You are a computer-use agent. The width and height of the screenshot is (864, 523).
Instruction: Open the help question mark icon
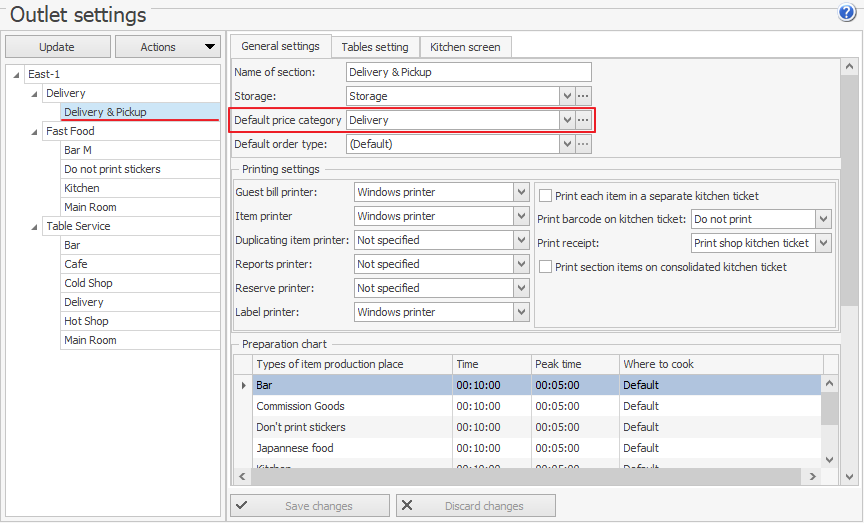pos(847,13)
